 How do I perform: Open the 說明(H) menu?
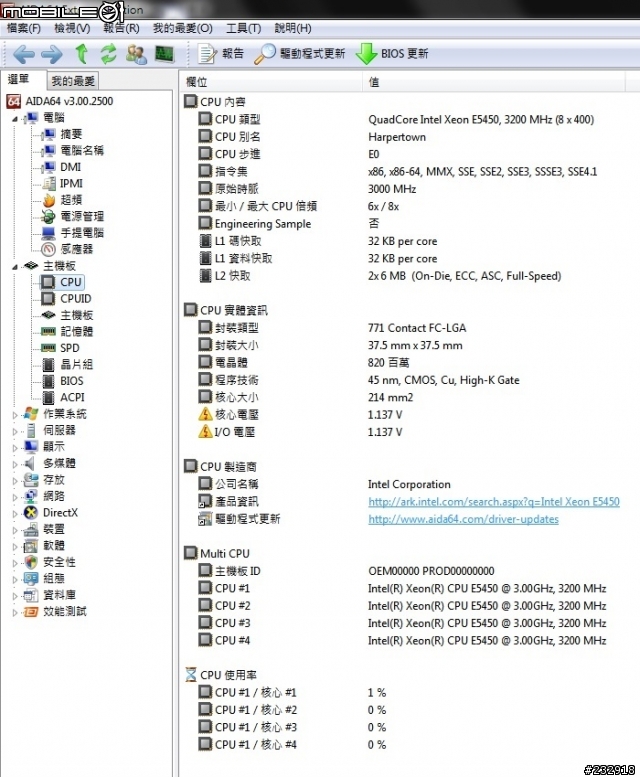click(x=293, y=28)
